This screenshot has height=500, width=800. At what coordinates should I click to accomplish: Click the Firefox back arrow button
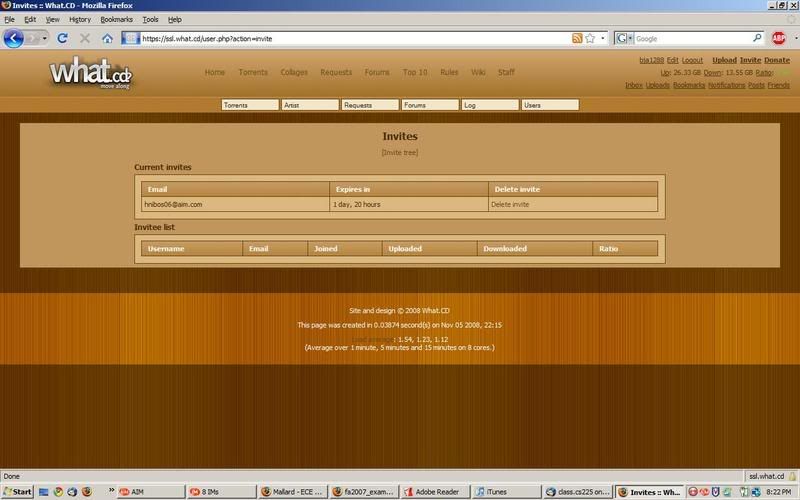14,38
